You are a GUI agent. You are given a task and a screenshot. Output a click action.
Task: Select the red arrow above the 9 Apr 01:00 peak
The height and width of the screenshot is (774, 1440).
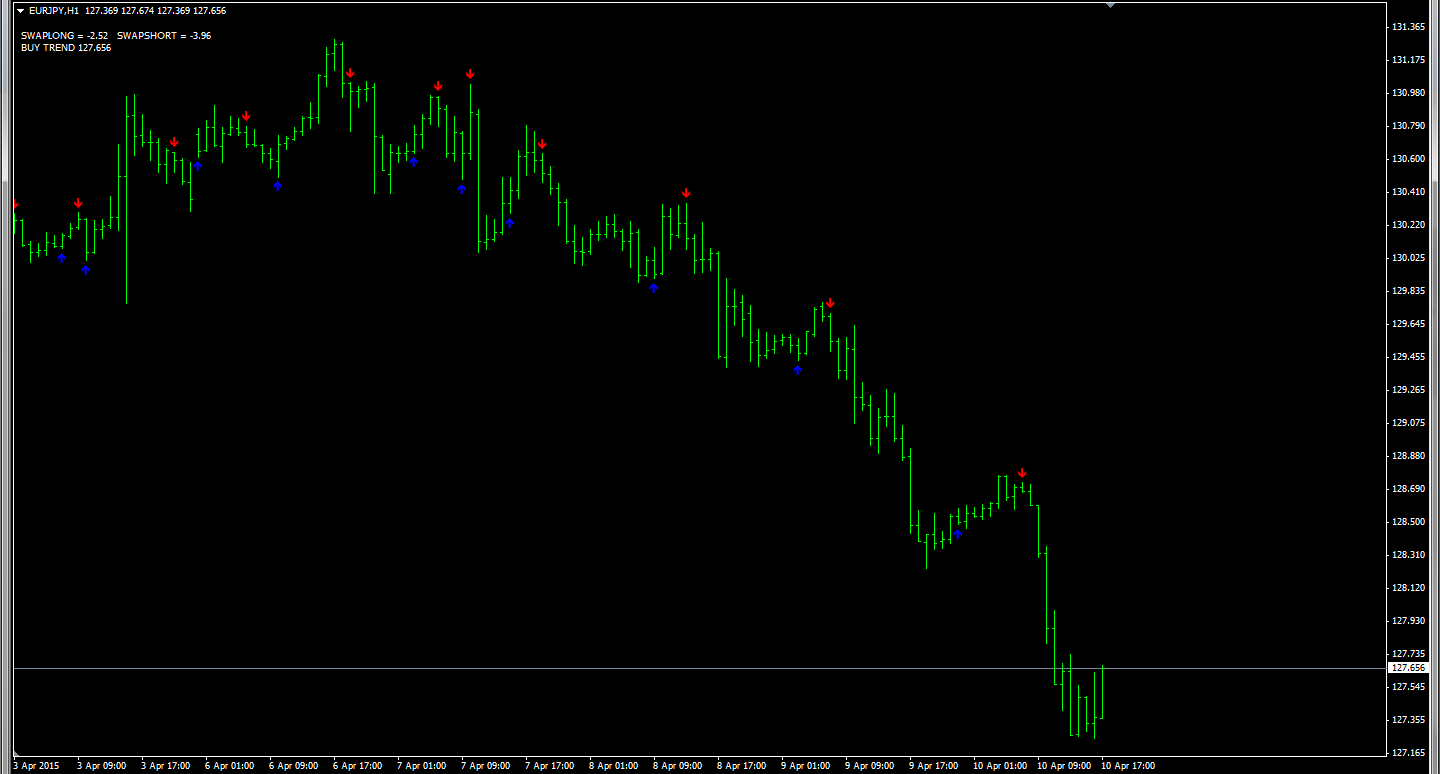pyautogui.click(x=829, y=302)
